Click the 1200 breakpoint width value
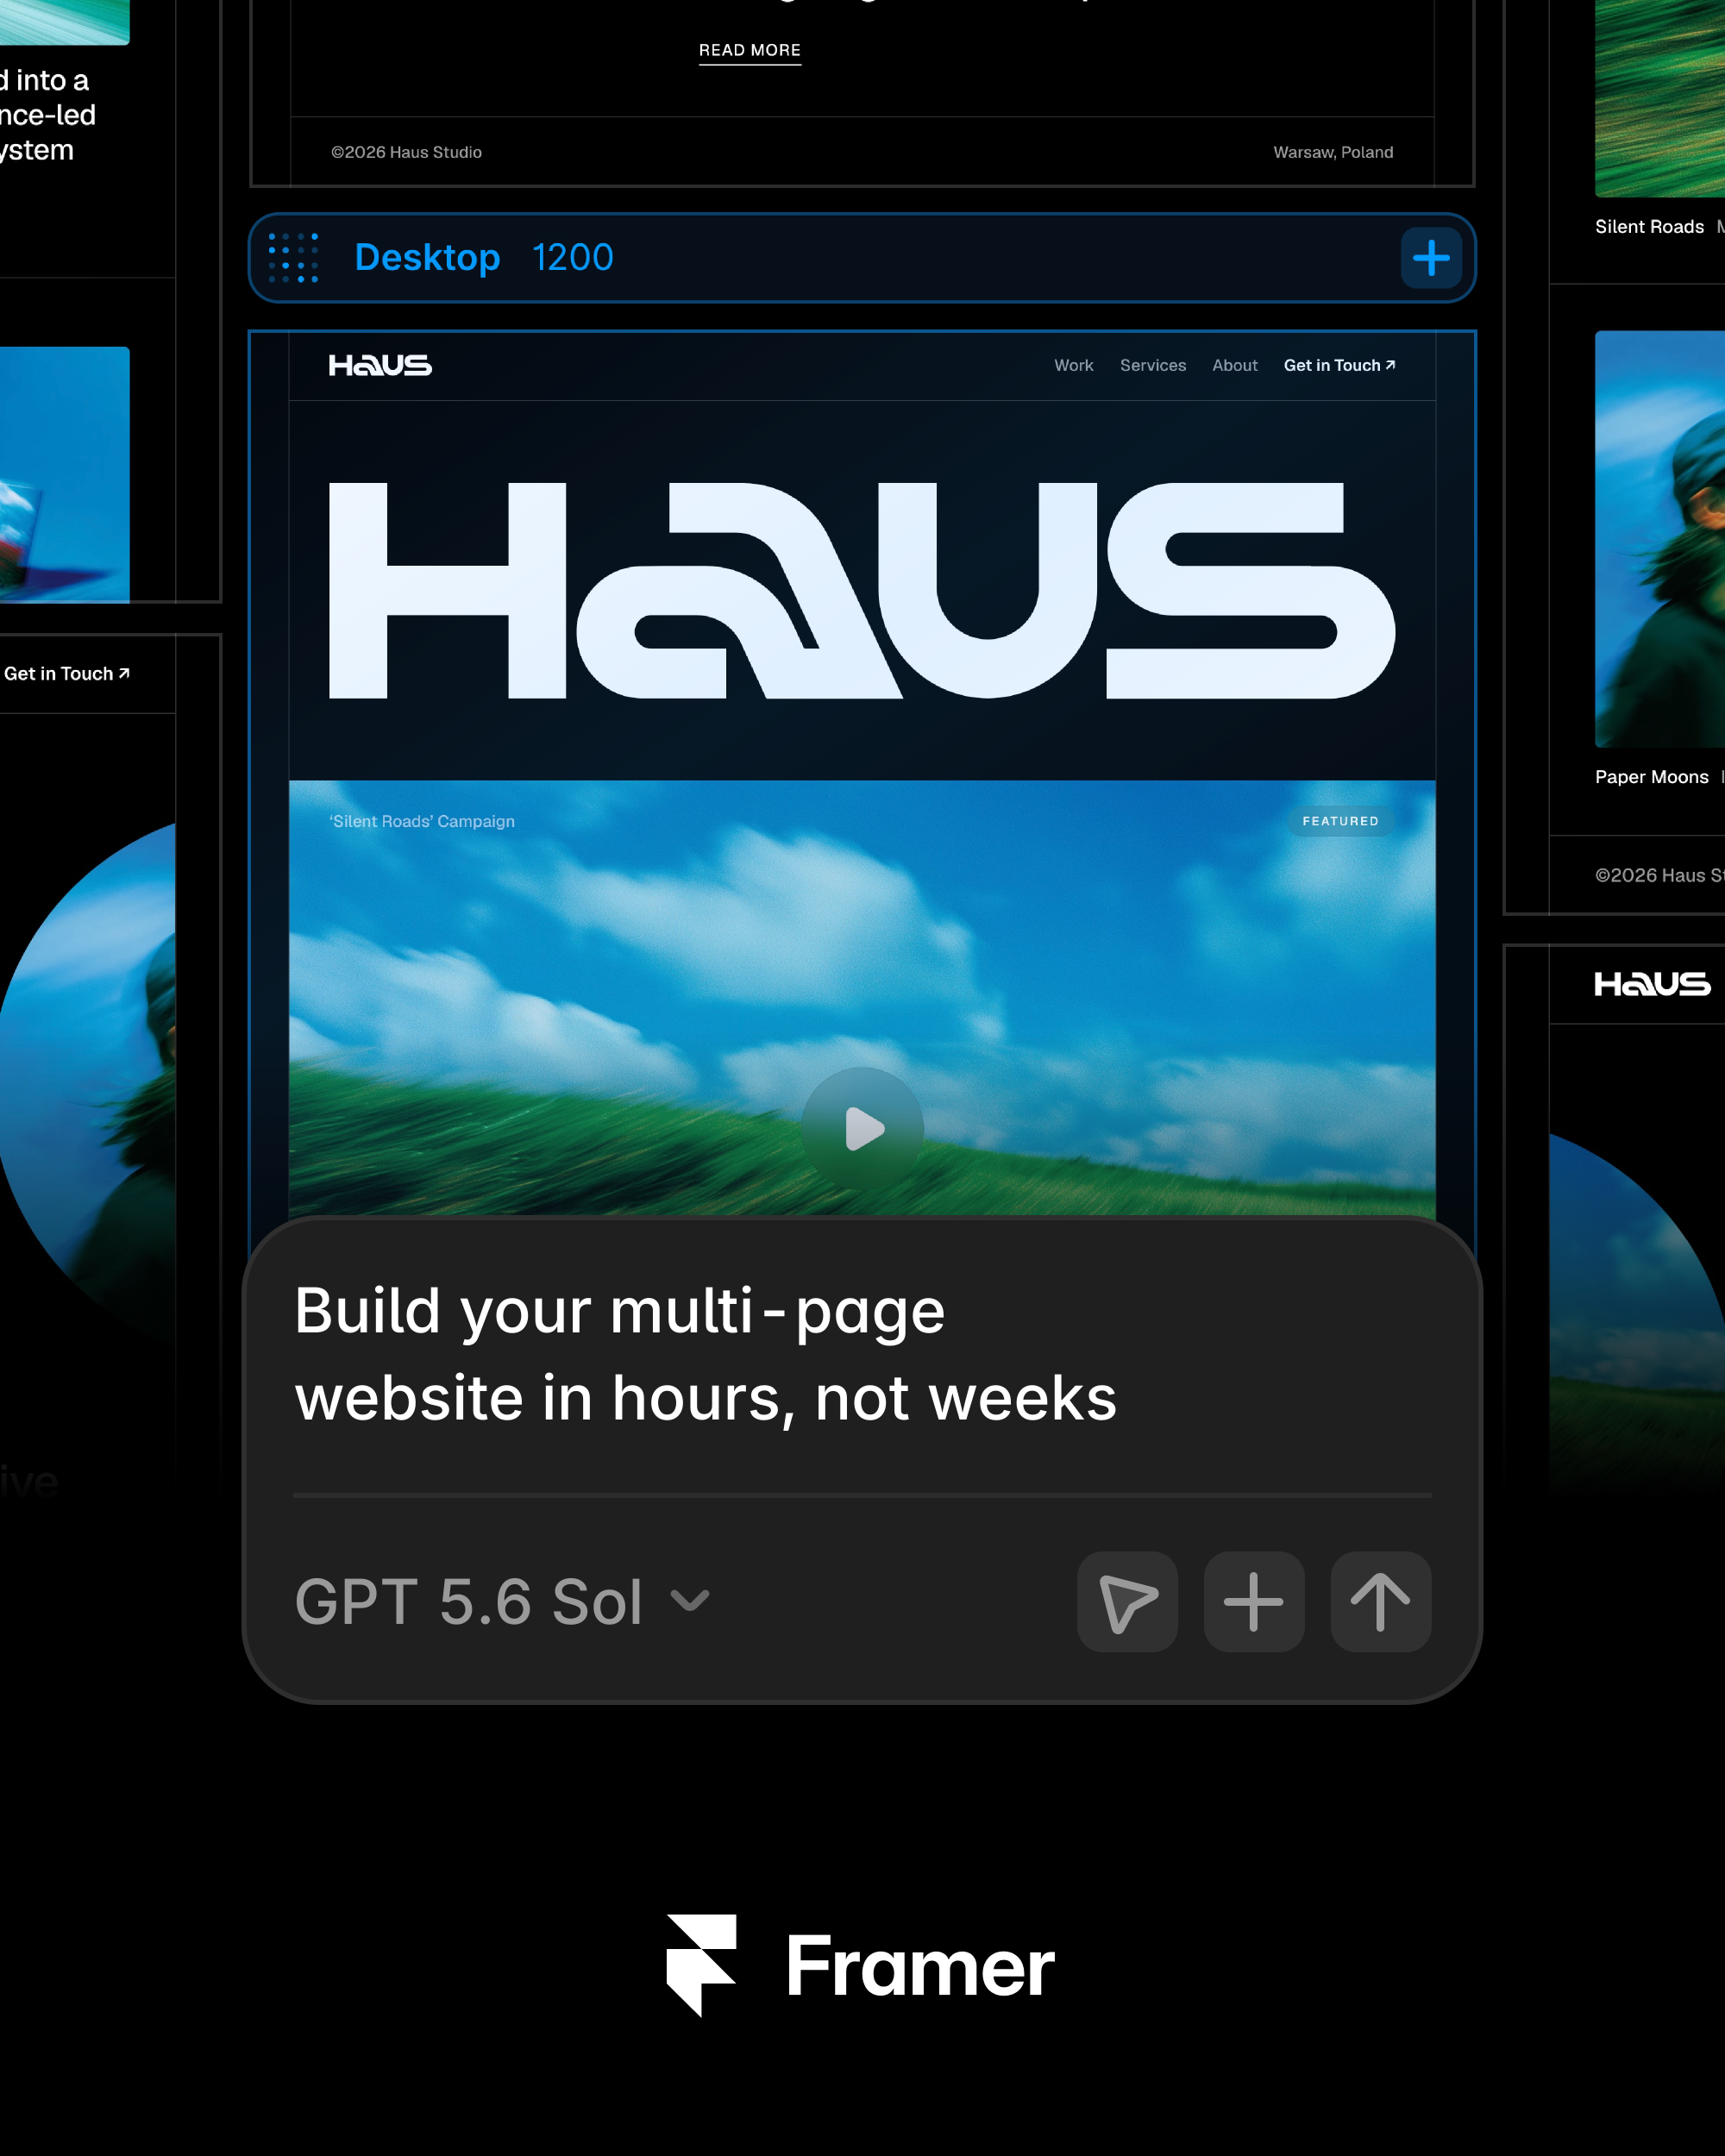The height and width of the screenshot is (2156, 1725). click(x=573, y=258)
